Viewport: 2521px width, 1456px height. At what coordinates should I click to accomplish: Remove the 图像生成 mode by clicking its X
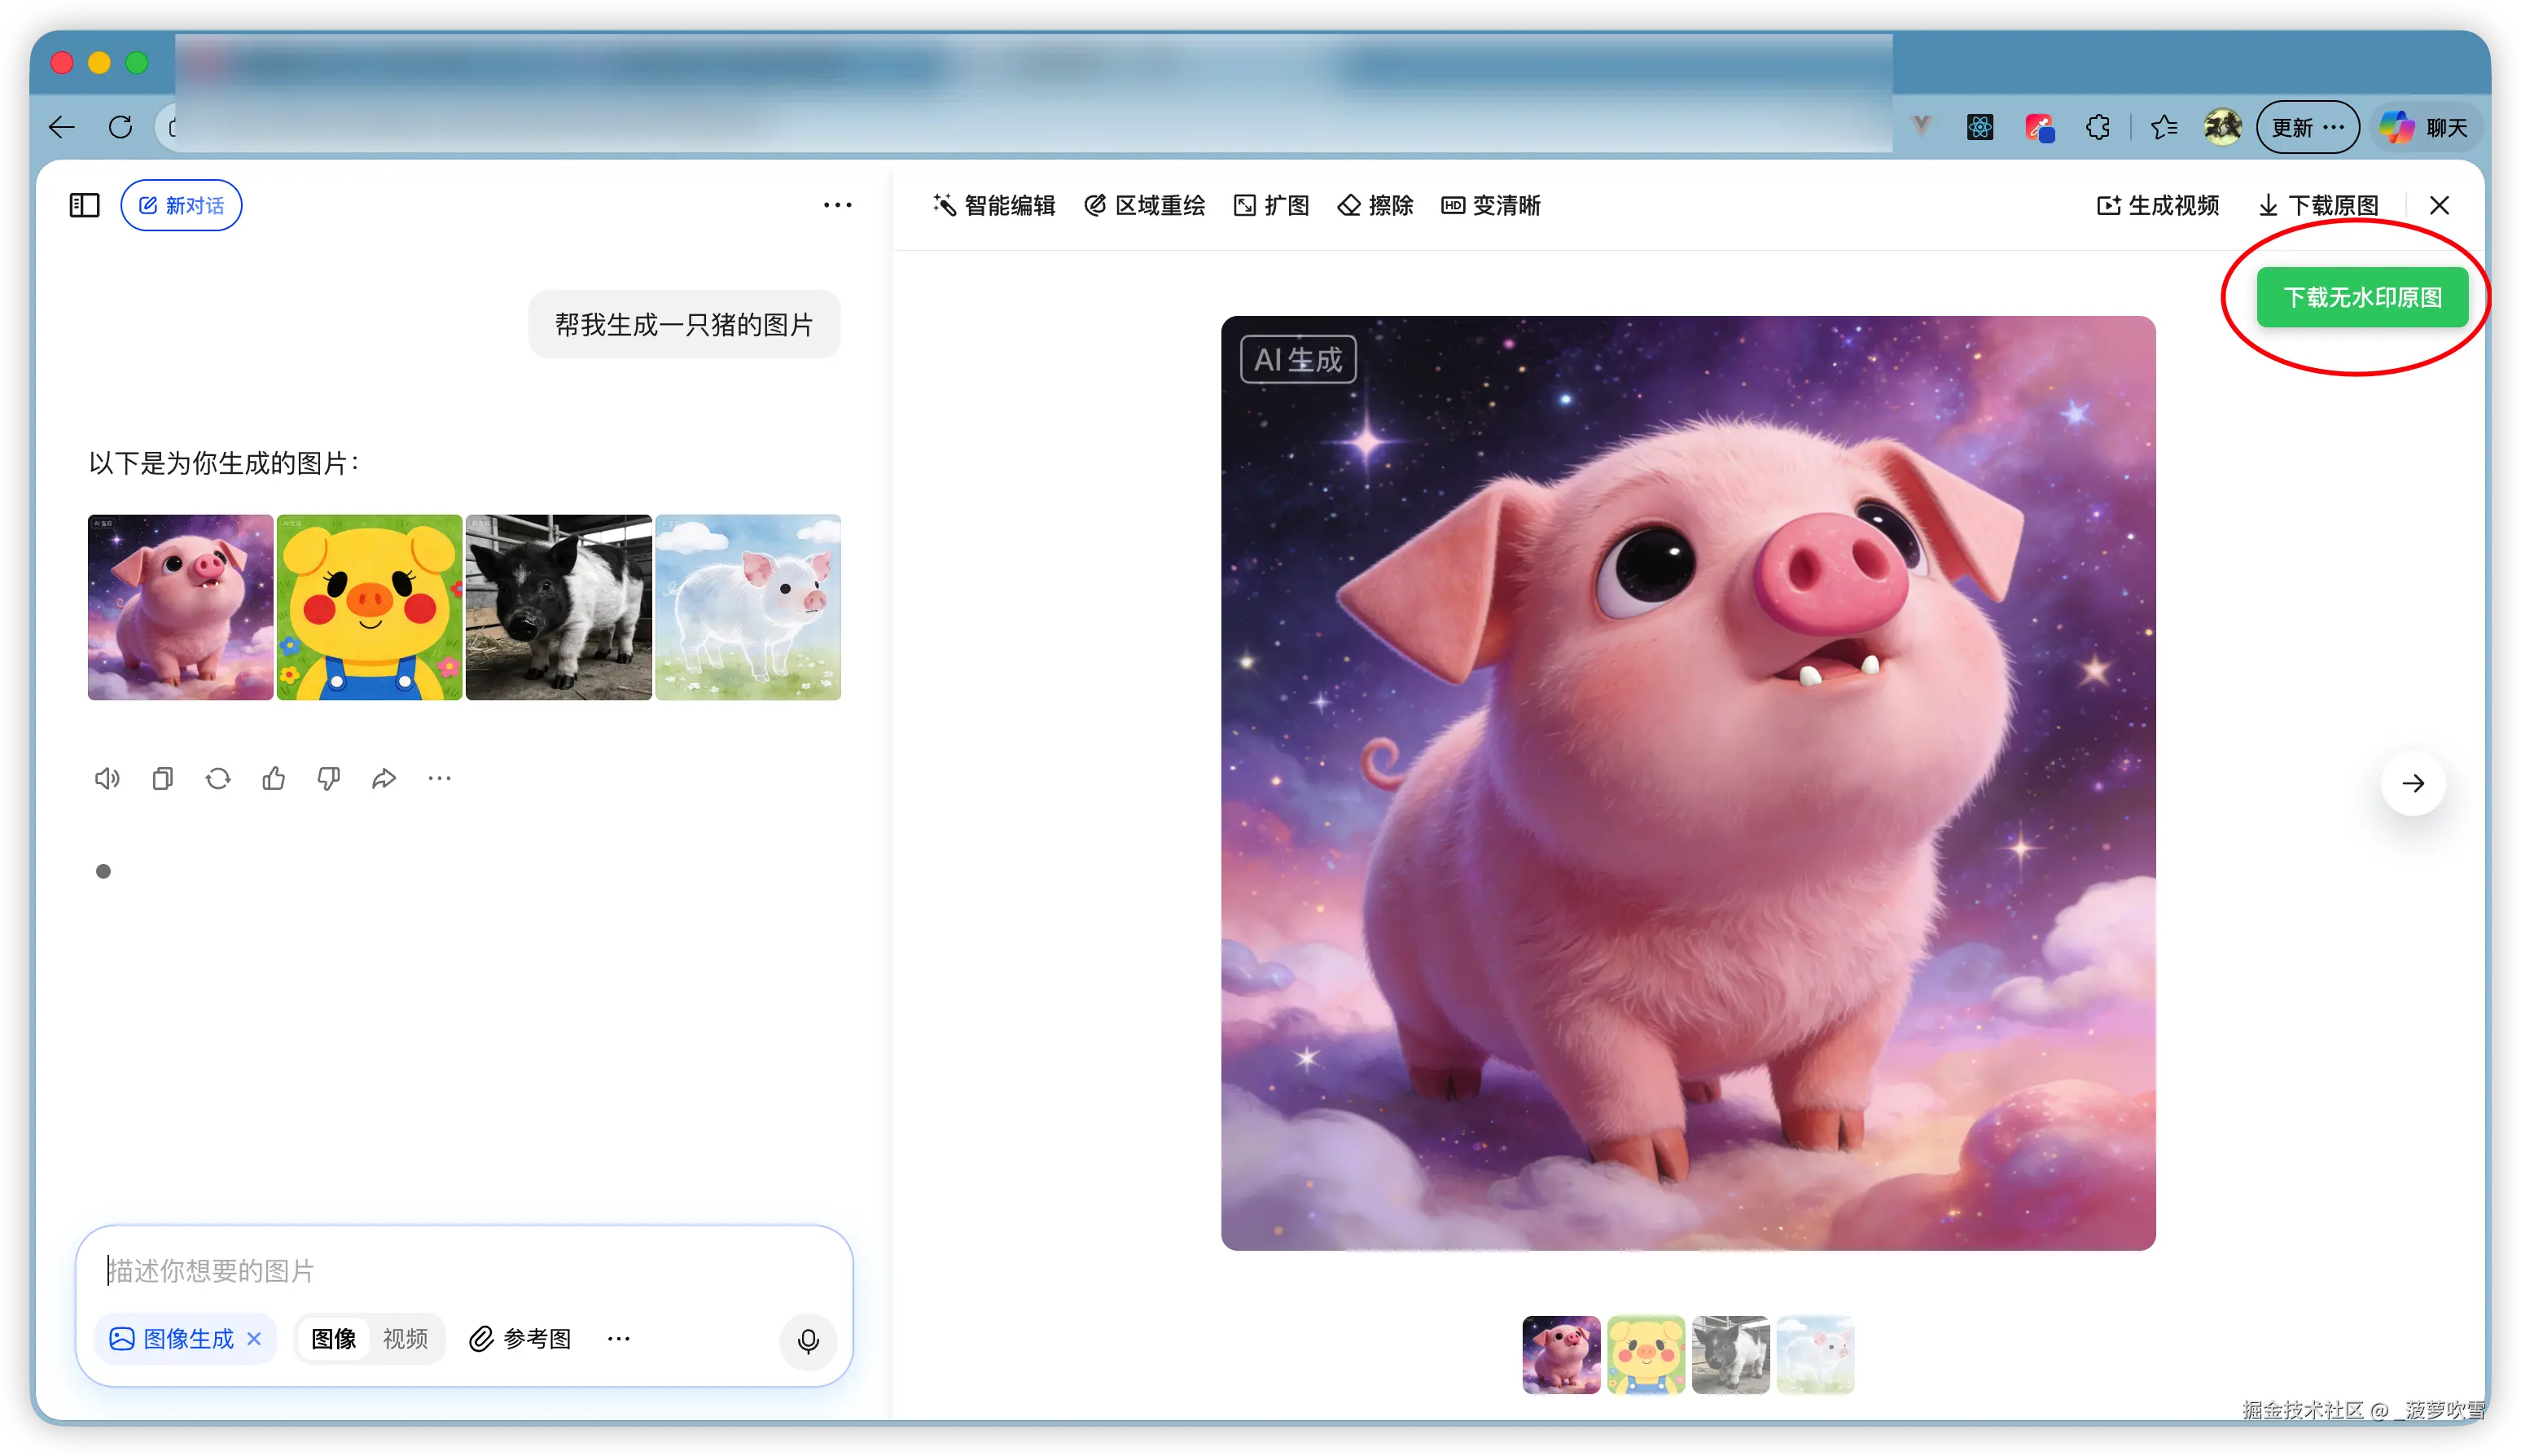pyautogui.click(x=254, y=1338)
